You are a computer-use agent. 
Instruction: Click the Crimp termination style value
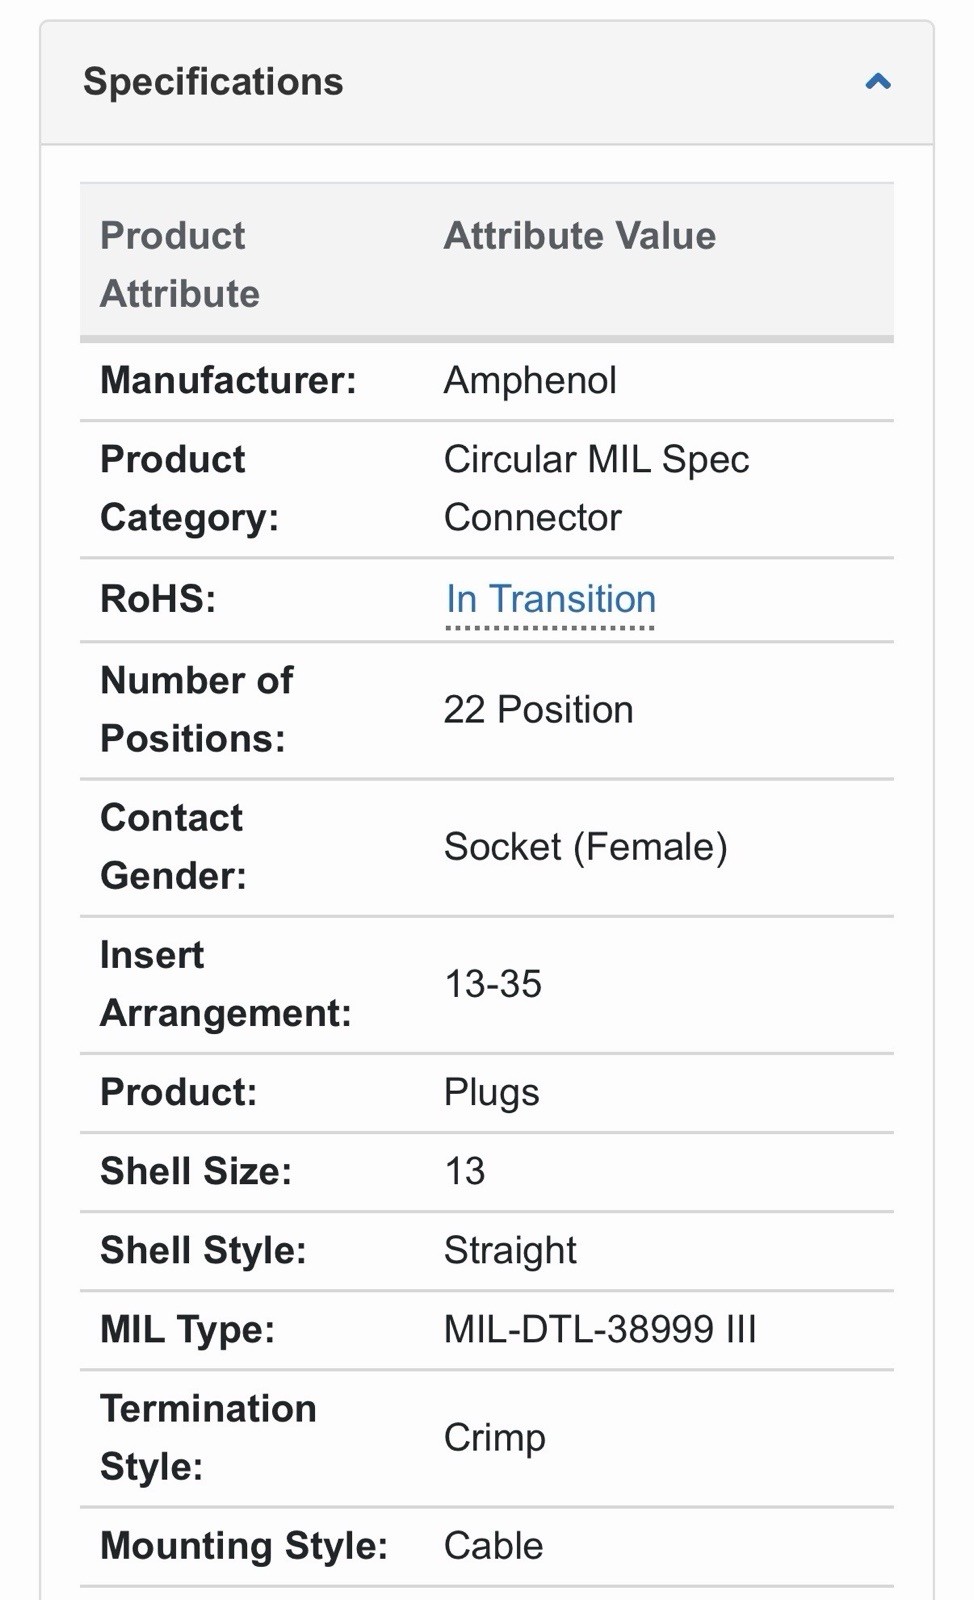pyautogui.click(x=495, y=1438)
